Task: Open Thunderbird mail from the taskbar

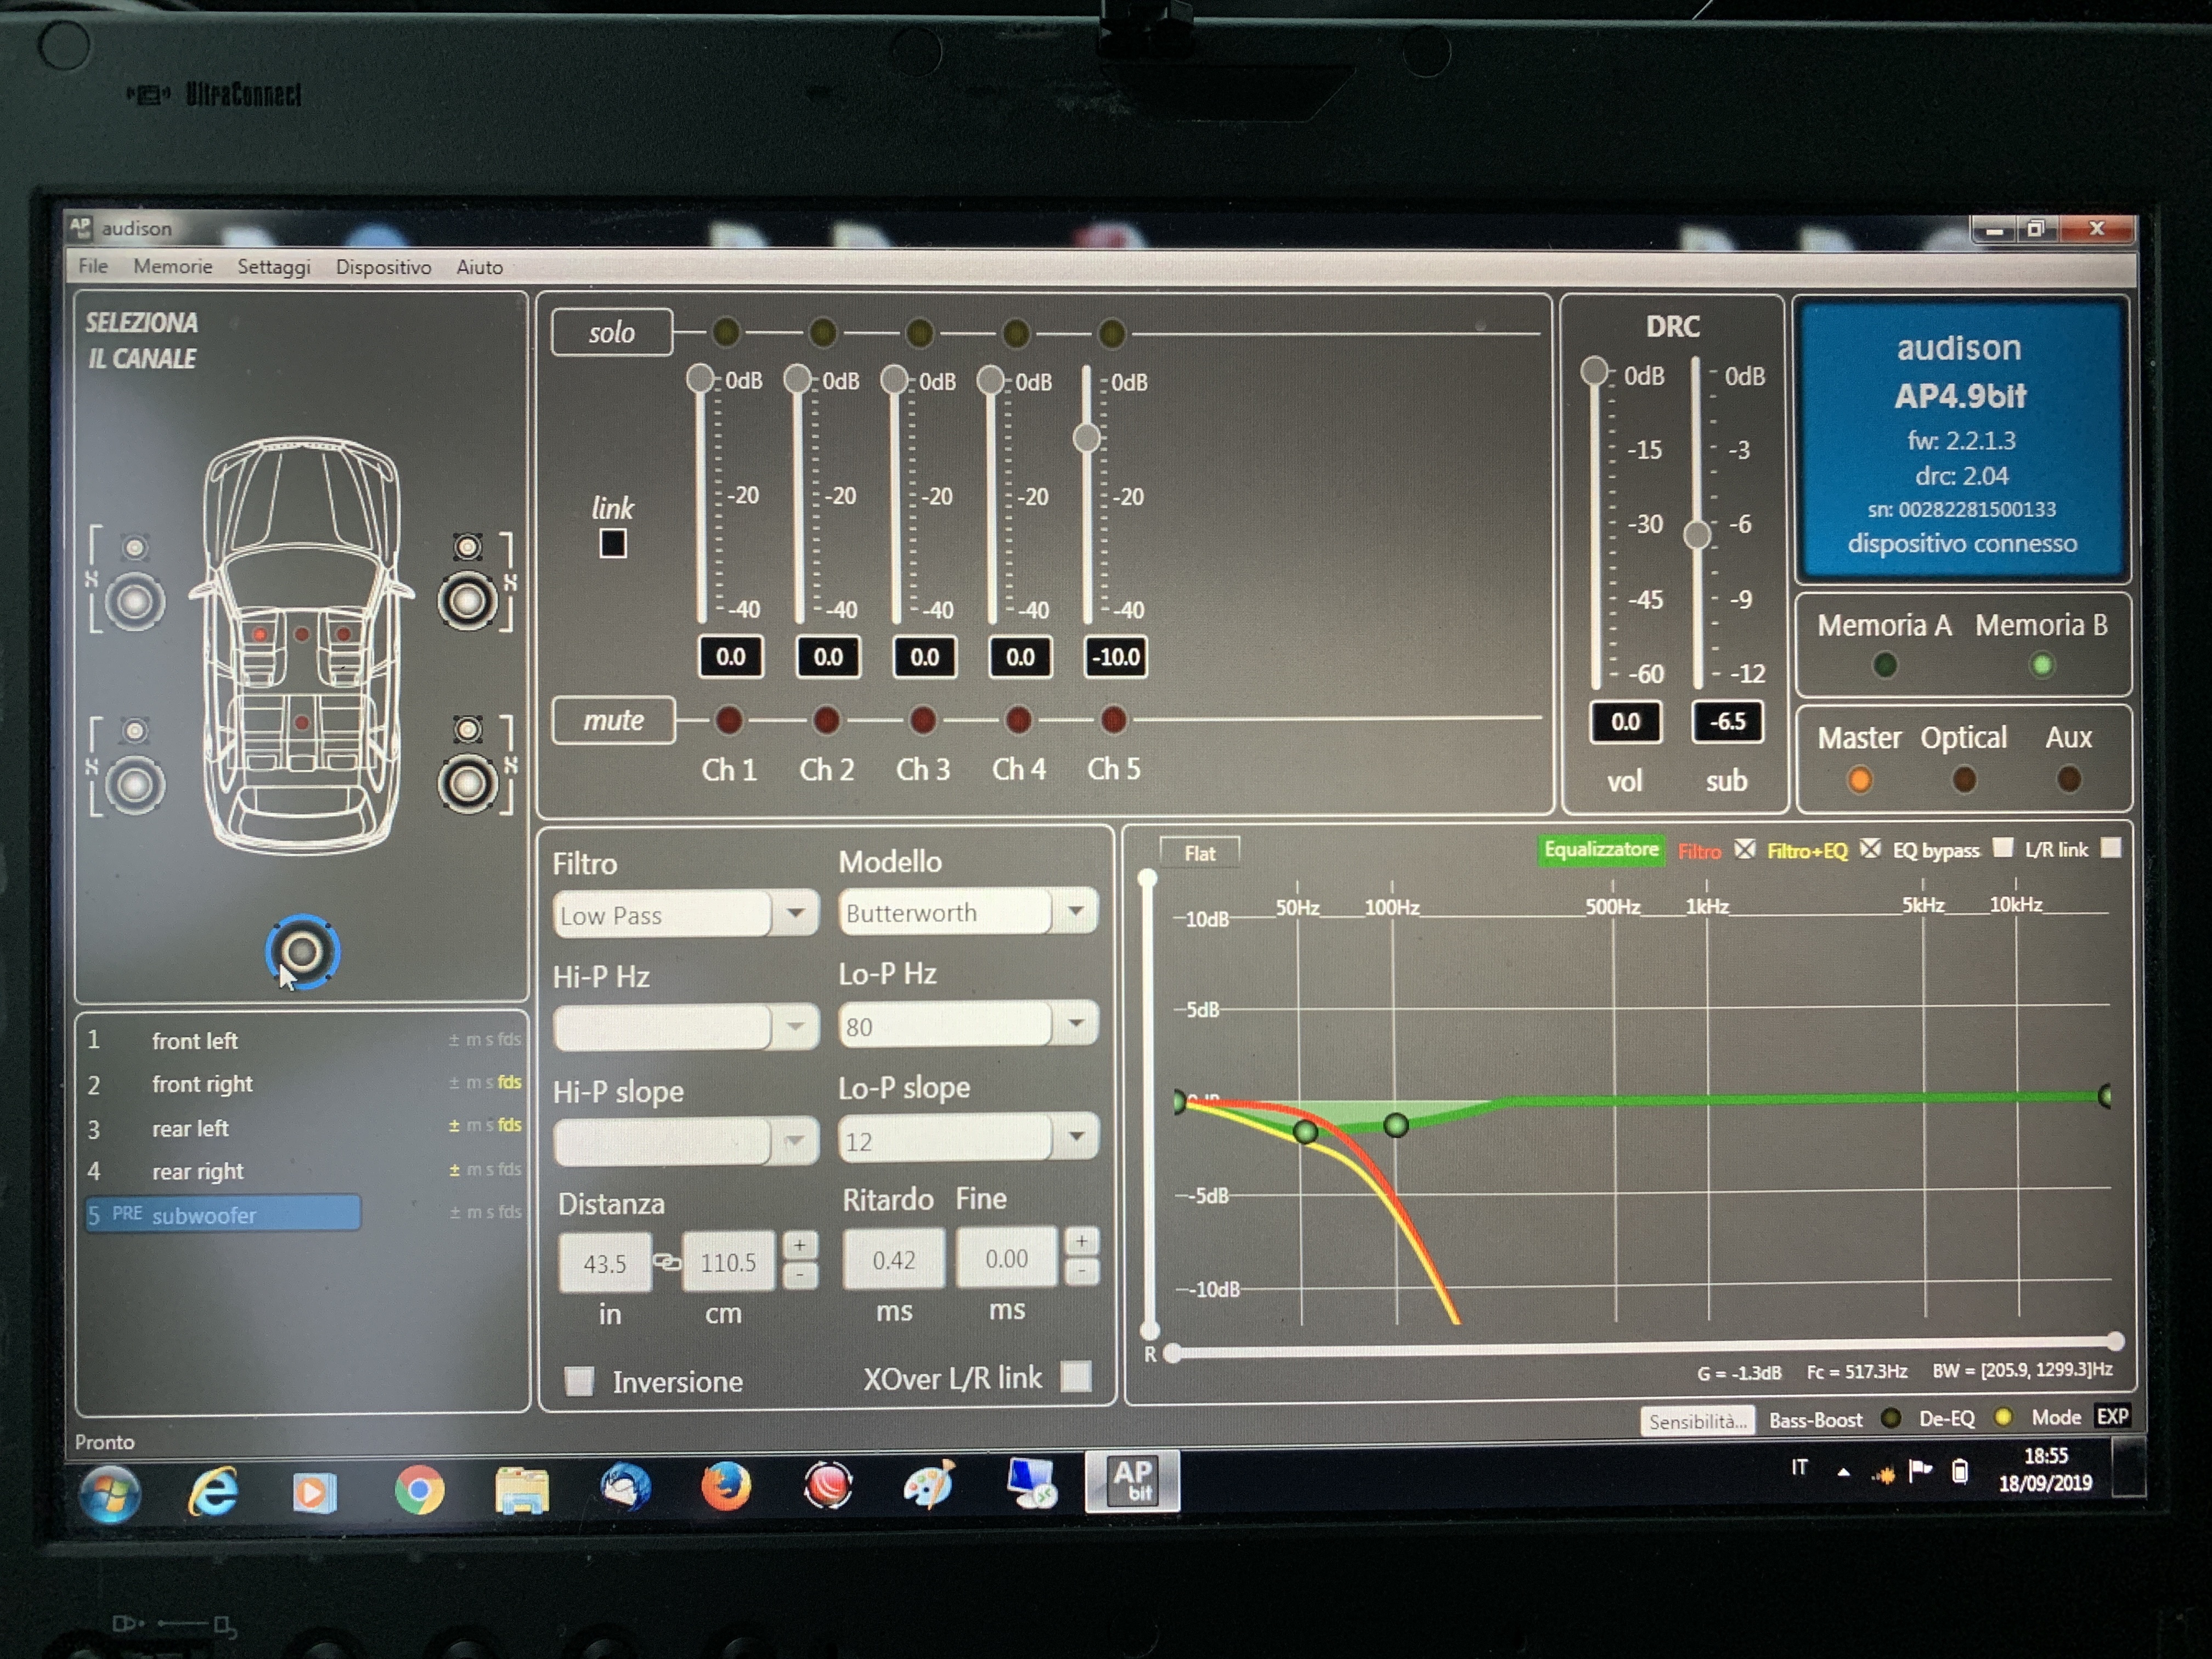Action: coord(625,1487)
